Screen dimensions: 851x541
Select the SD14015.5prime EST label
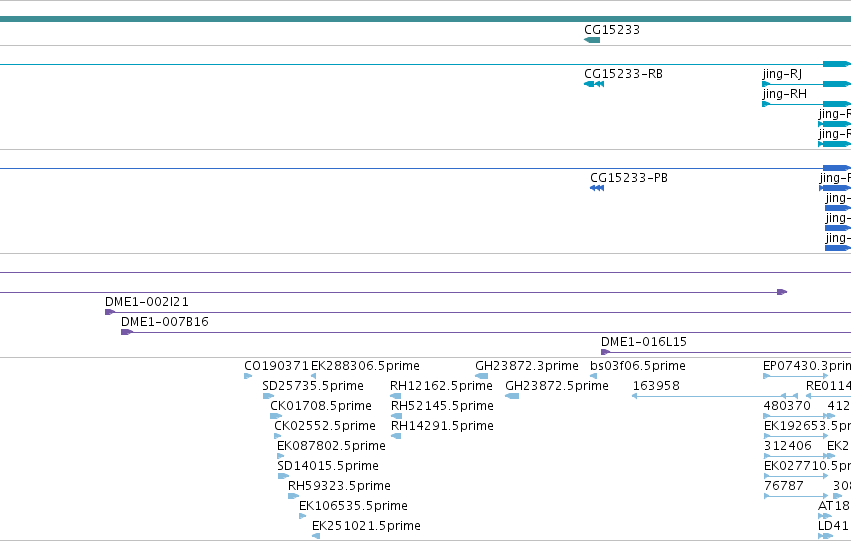point(328,466)
